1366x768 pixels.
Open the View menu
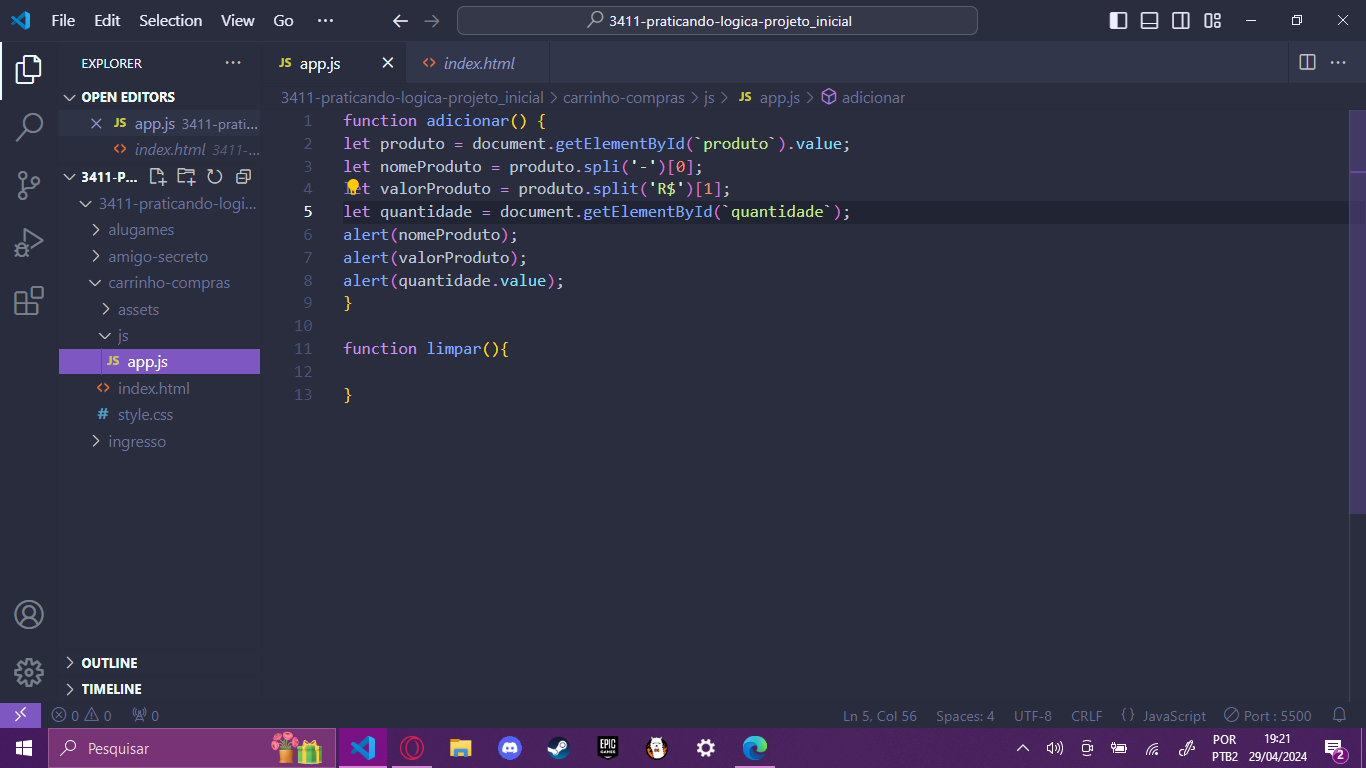coord(238,21)
